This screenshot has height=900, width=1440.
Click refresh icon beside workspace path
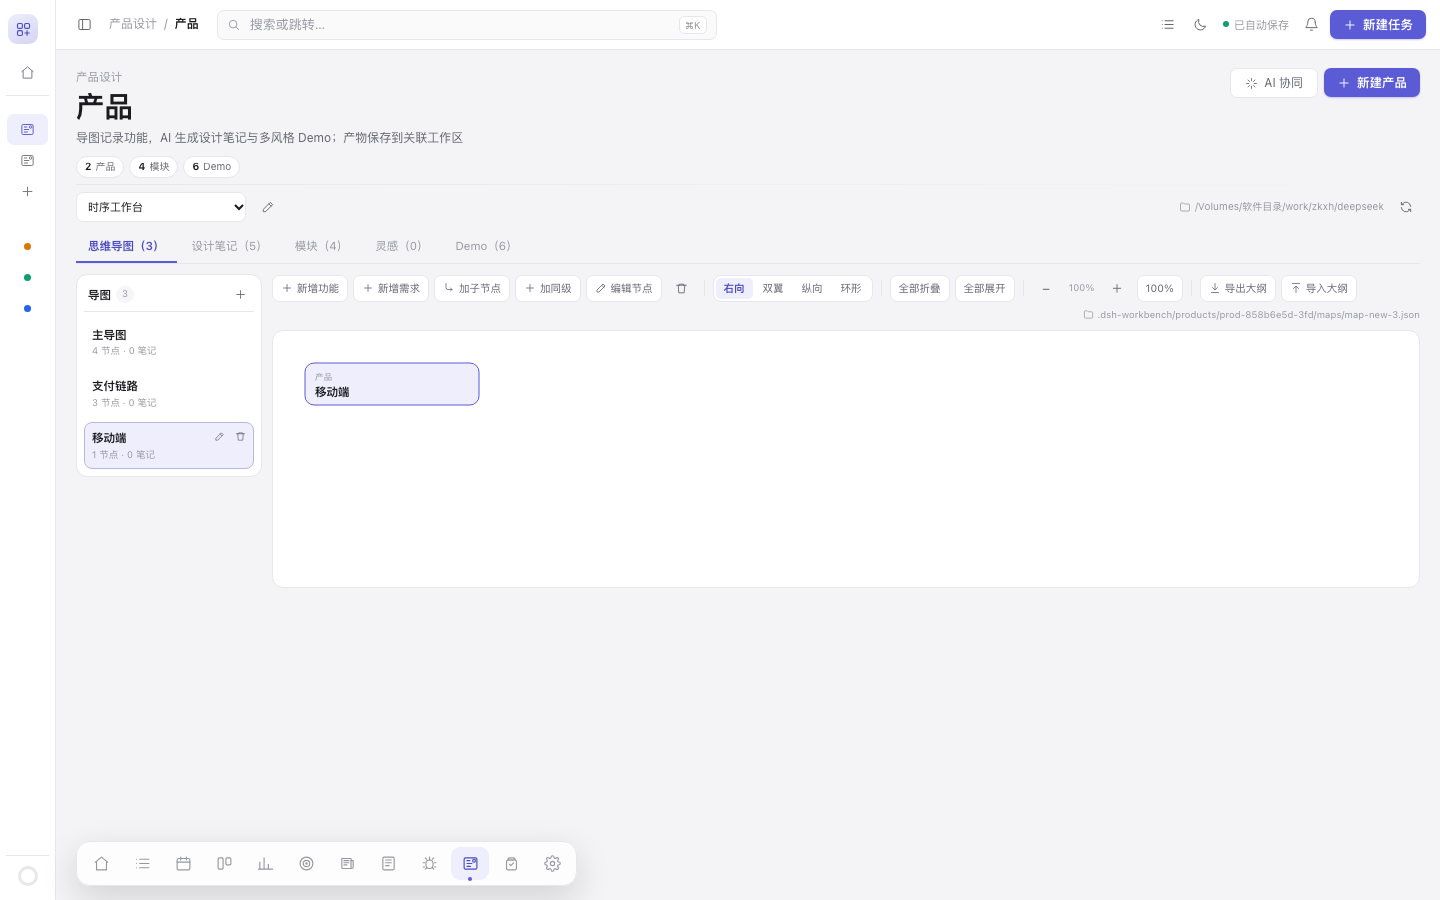pyautogui.click(x=1406, y=207)
